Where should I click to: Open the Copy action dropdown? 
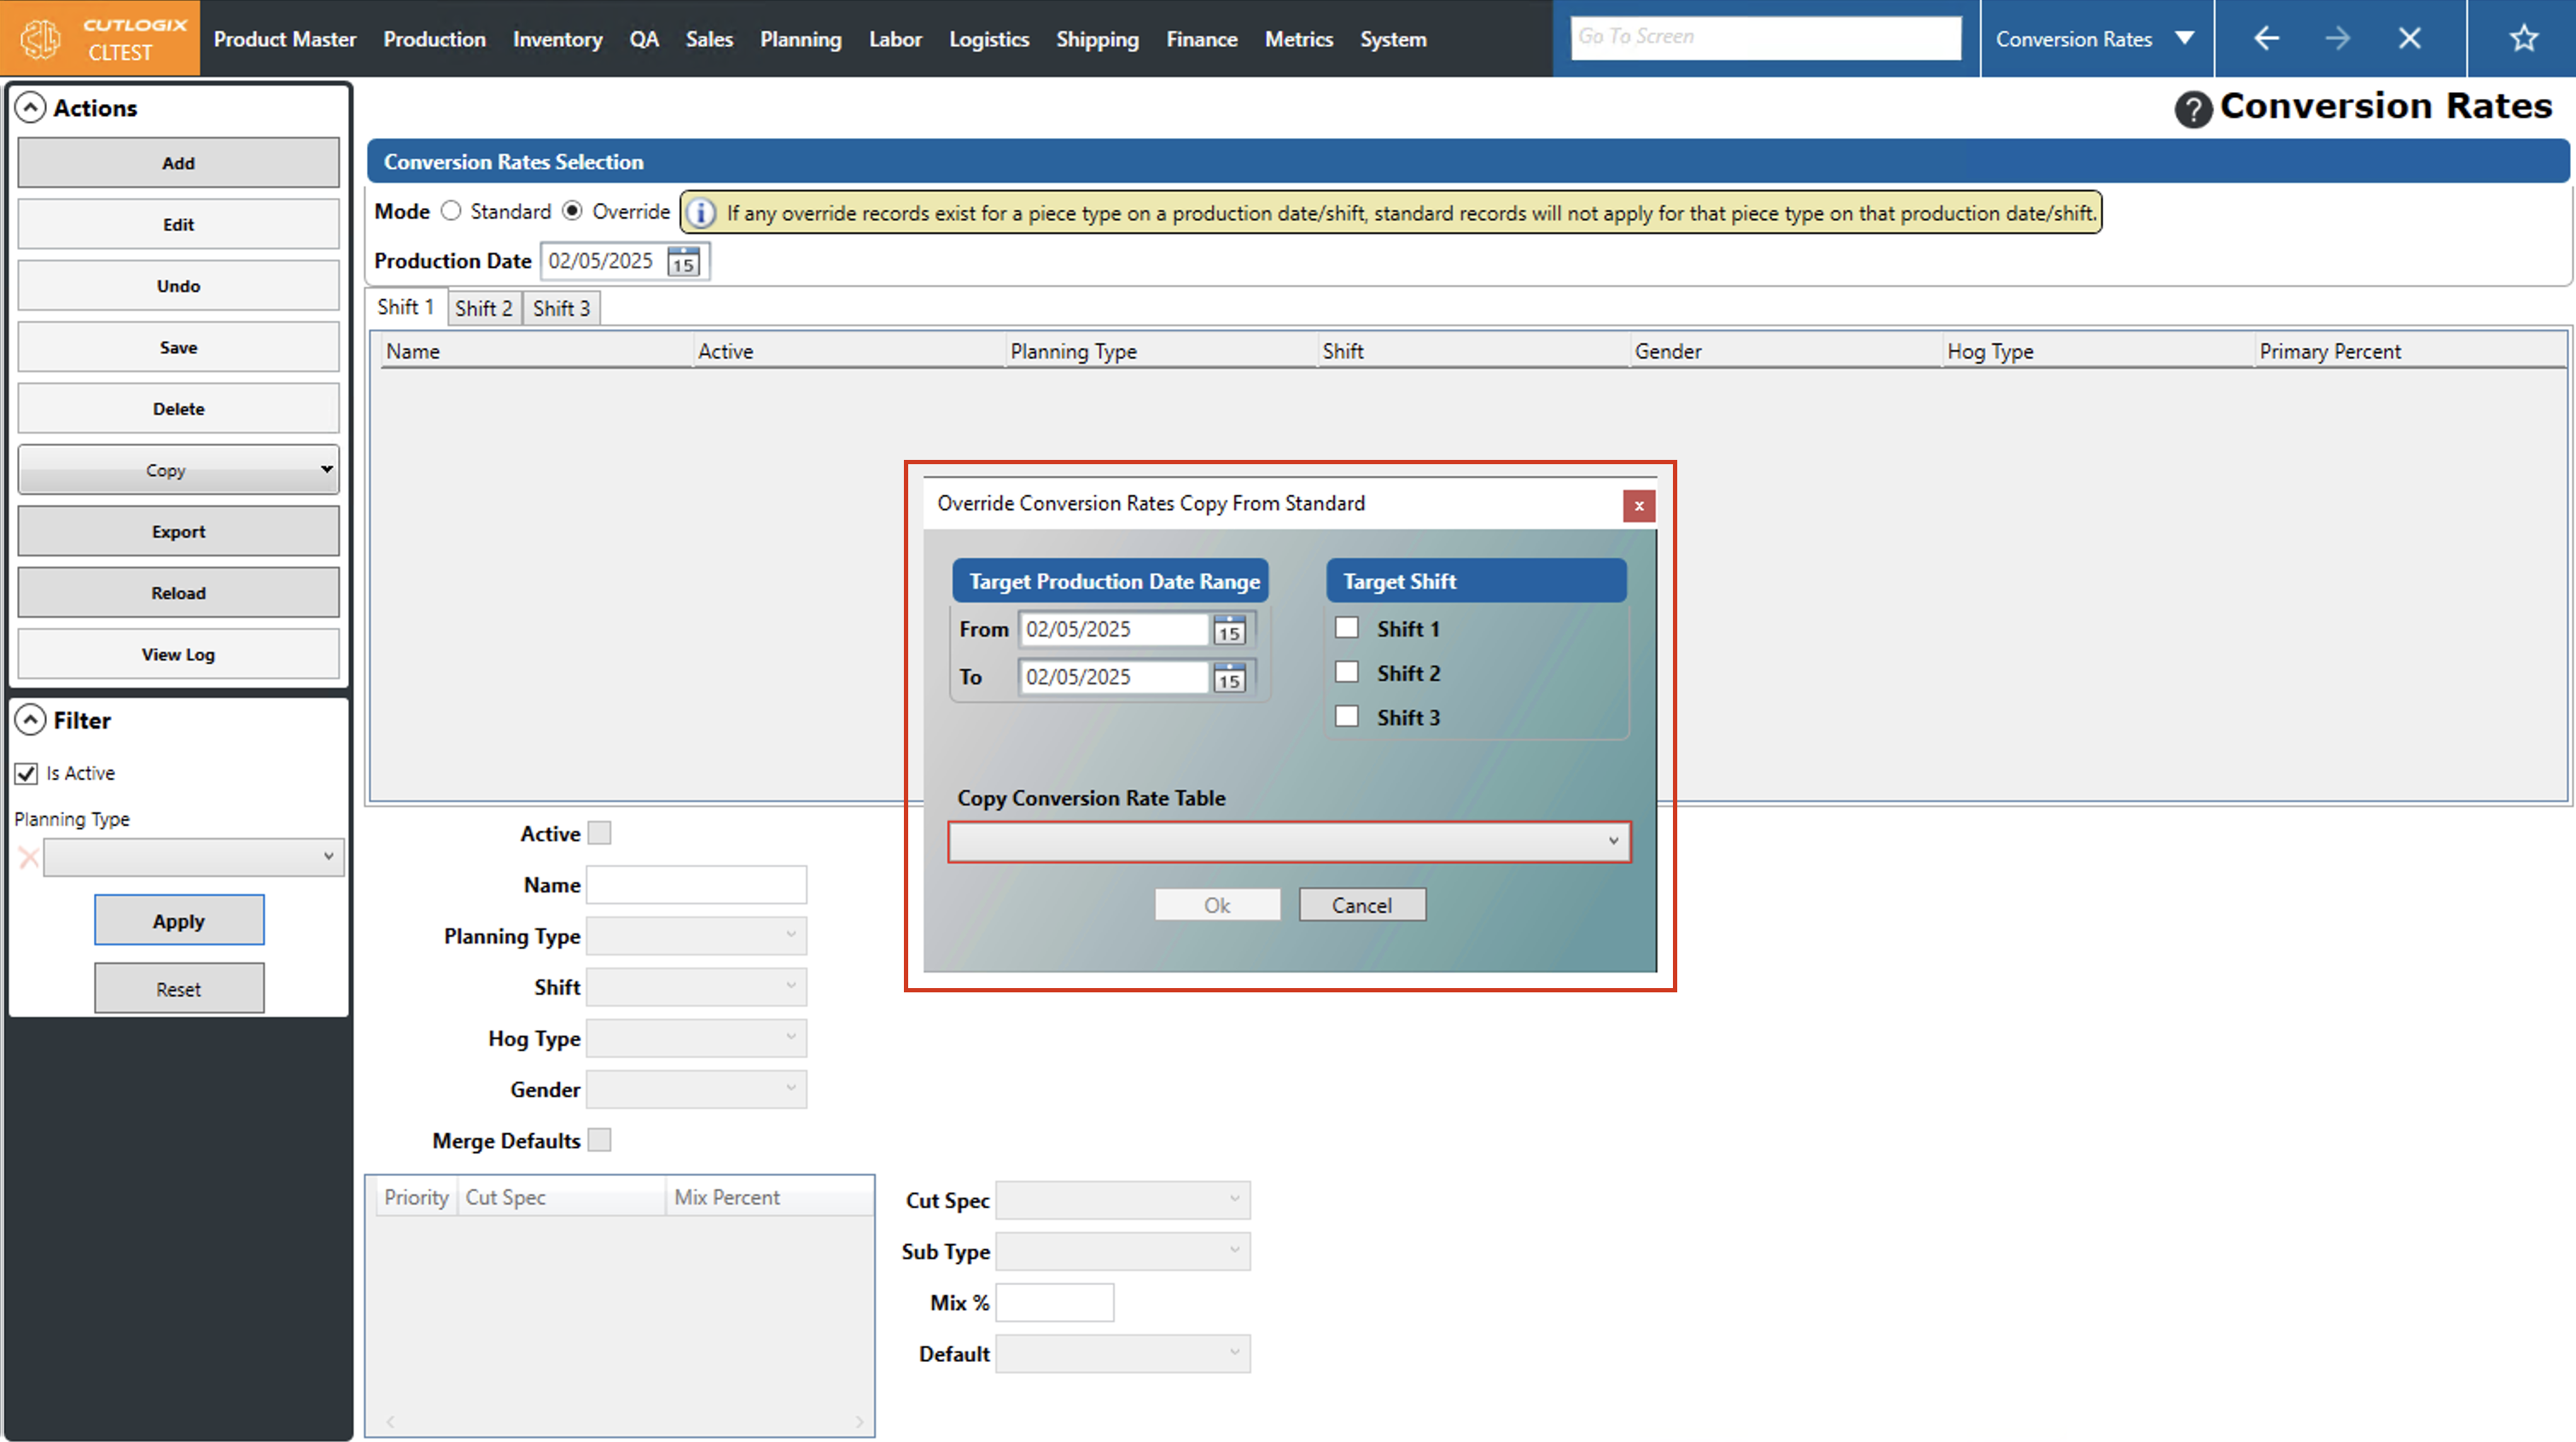(x=326, y=469)
